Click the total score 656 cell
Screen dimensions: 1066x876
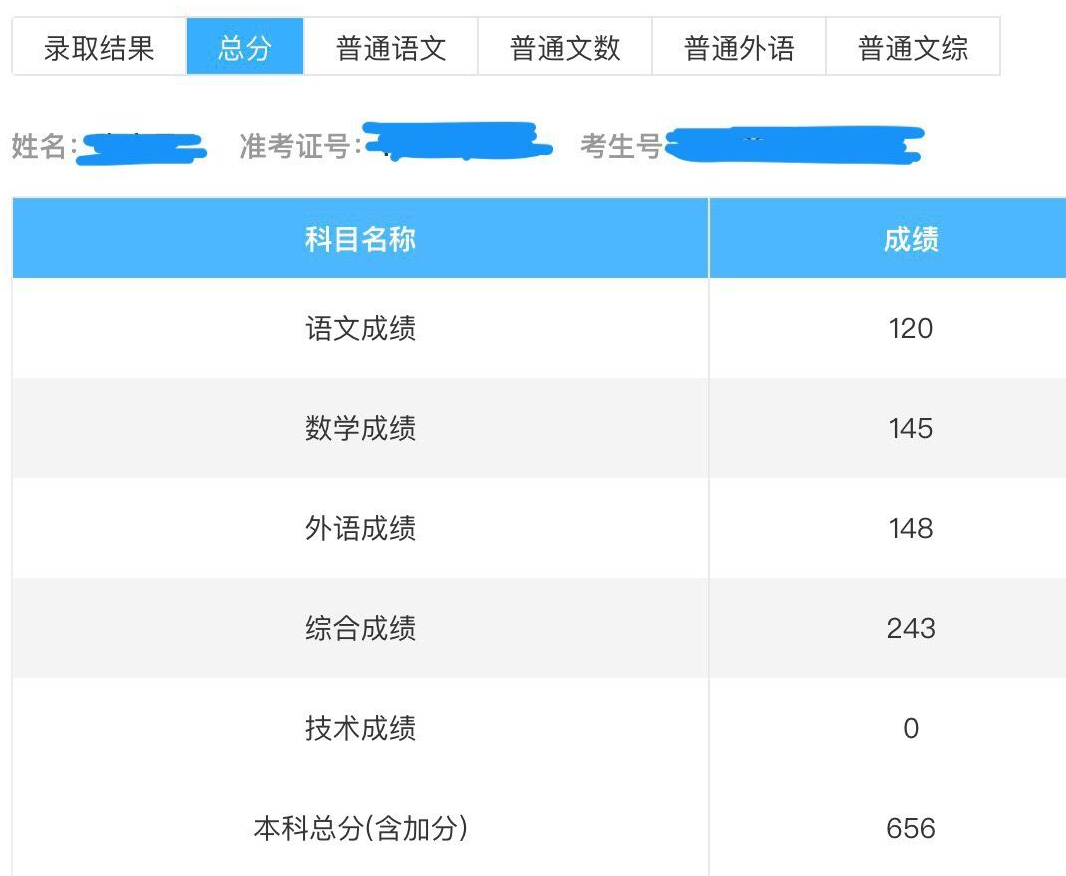tap(910, 828)
